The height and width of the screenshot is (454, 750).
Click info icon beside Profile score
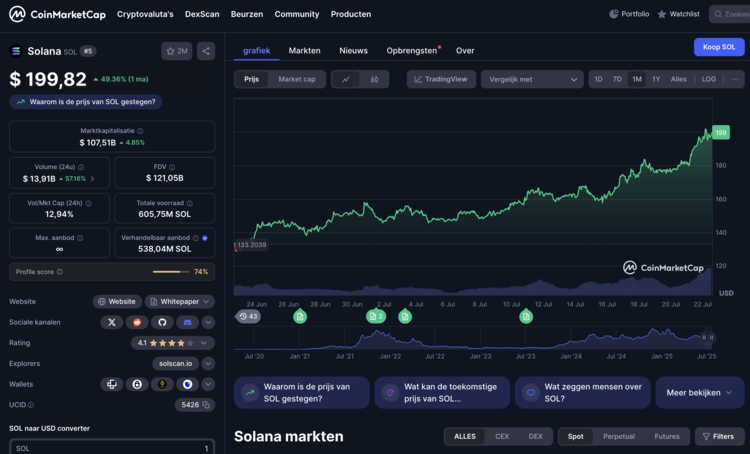60,272
